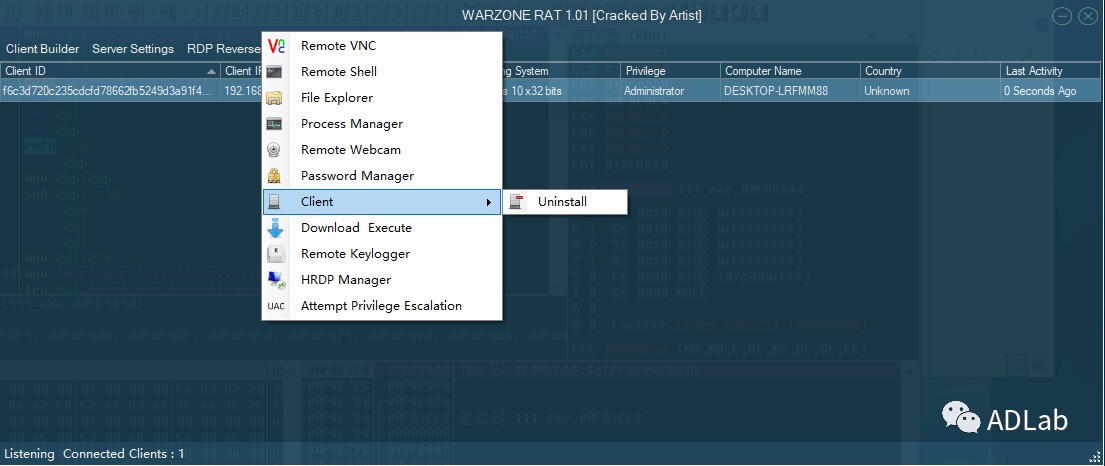Click the Download Execute arrow icon

click(276, 228)
